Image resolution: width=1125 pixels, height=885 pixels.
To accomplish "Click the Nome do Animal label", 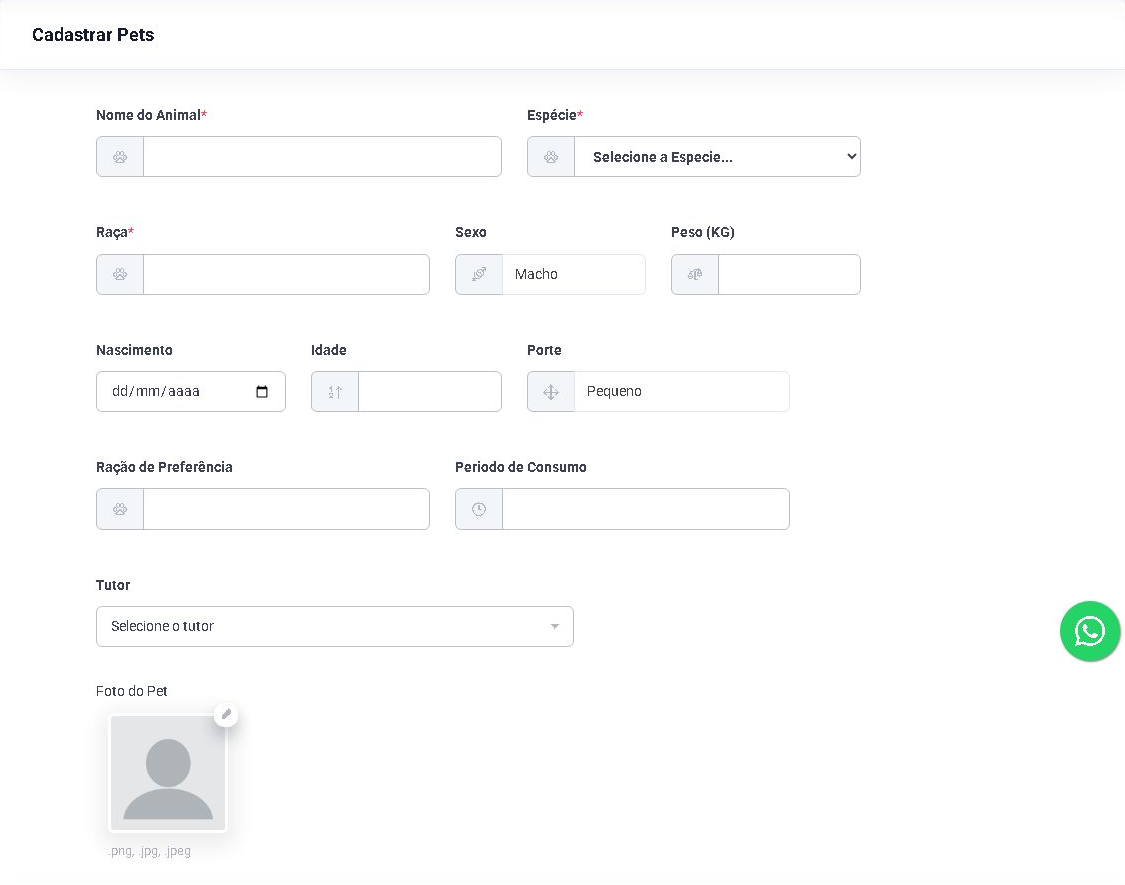I will [x=151, y=115].
